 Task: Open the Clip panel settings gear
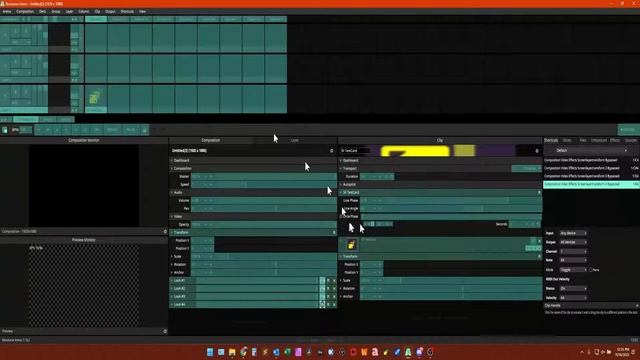coord(537,151)
